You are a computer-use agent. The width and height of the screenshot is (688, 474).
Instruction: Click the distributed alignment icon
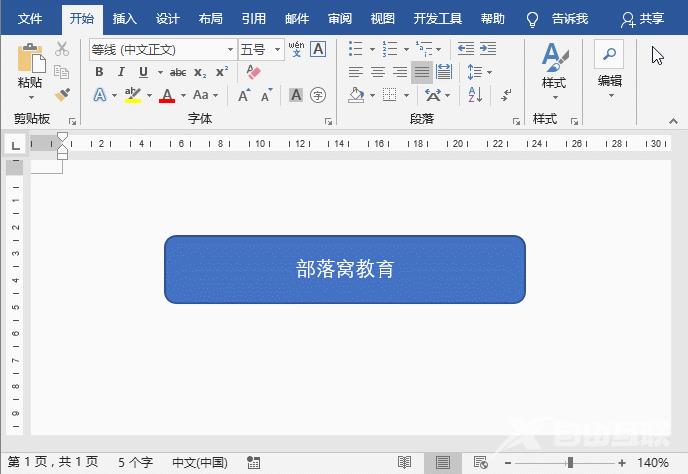point(444,72)
